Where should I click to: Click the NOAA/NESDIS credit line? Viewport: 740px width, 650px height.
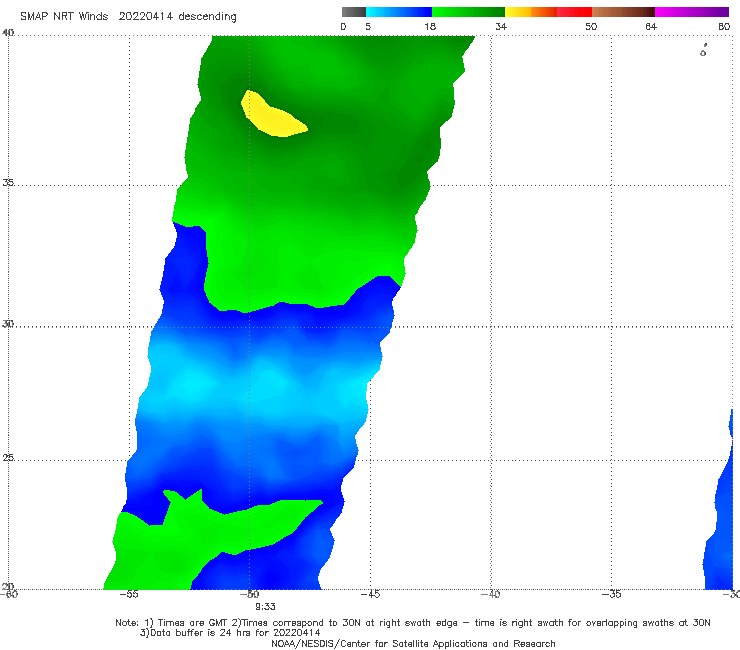pos(413,643)
